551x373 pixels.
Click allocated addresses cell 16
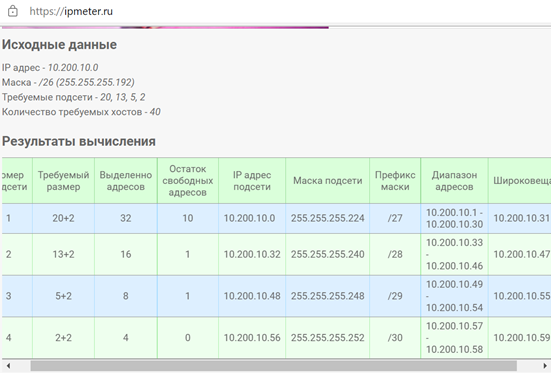tap(126, 254)
